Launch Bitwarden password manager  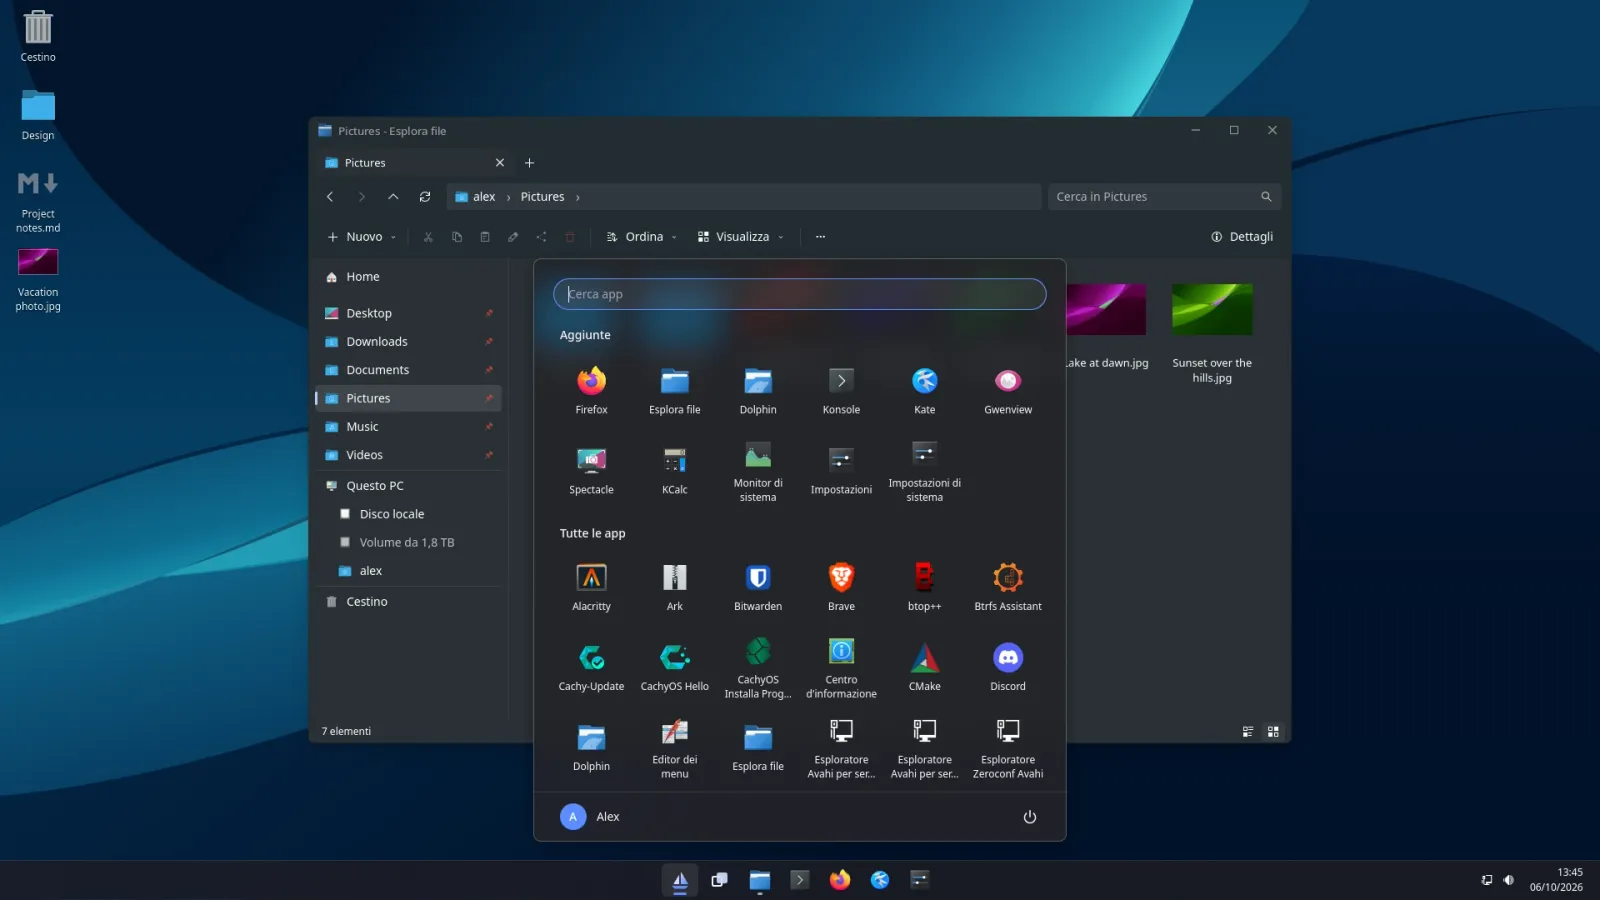click(x=758, y=587)
